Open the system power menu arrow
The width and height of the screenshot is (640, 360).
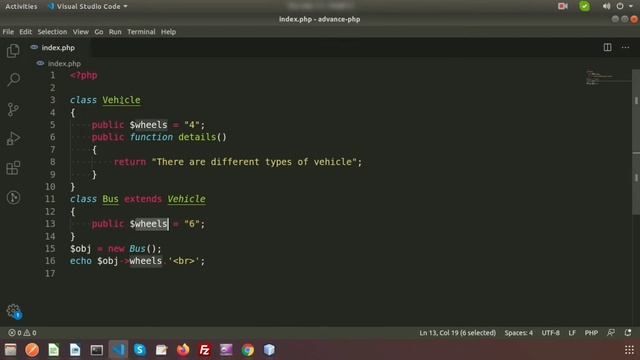(x=631, y=6)
